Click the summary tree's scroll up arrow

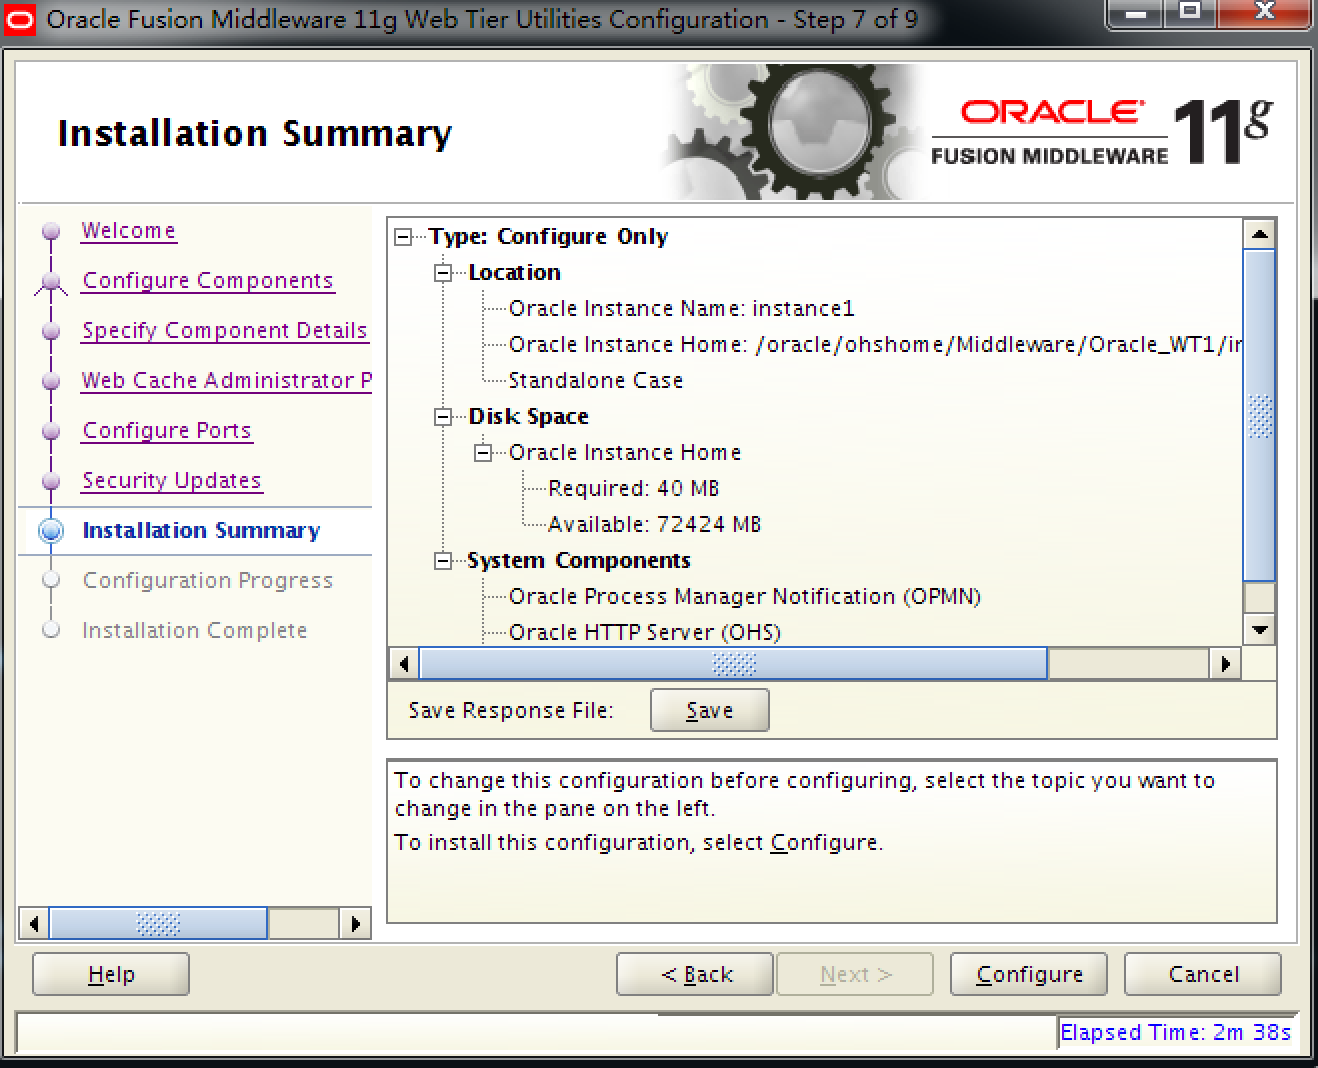1260,234
